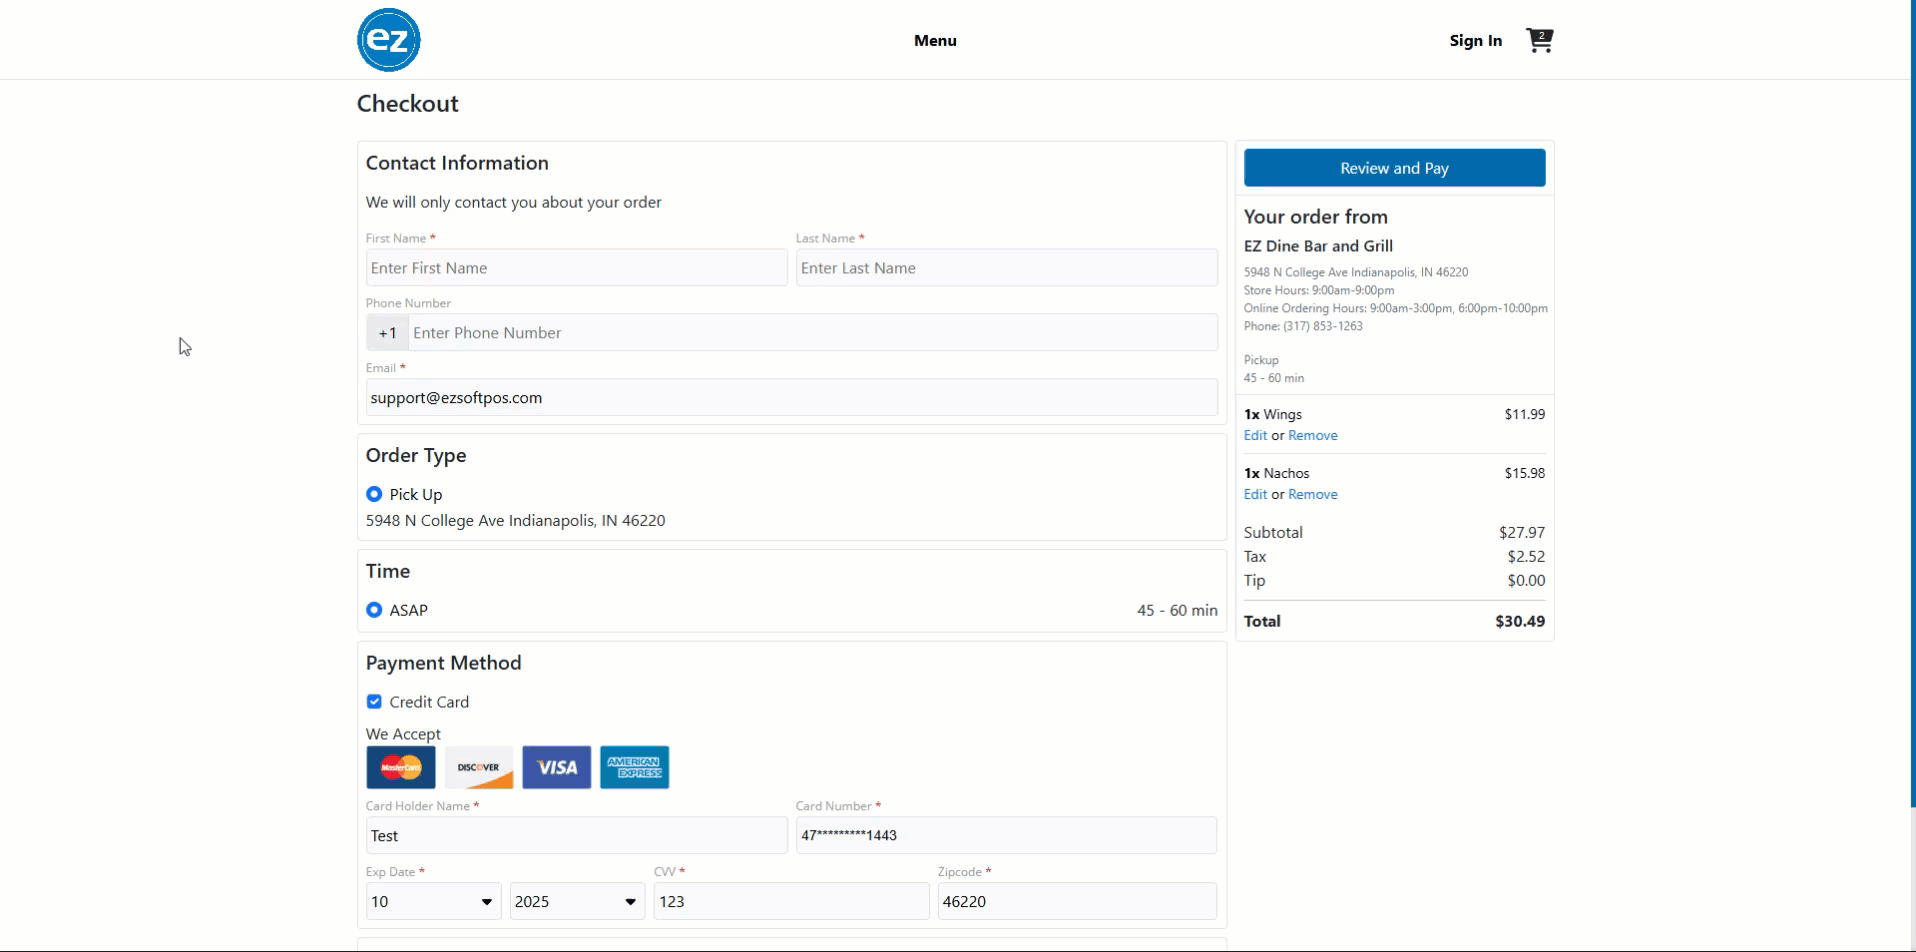1916x952 pixels.
Task: Open the expiration year dropdown
Action: (577, 901)
